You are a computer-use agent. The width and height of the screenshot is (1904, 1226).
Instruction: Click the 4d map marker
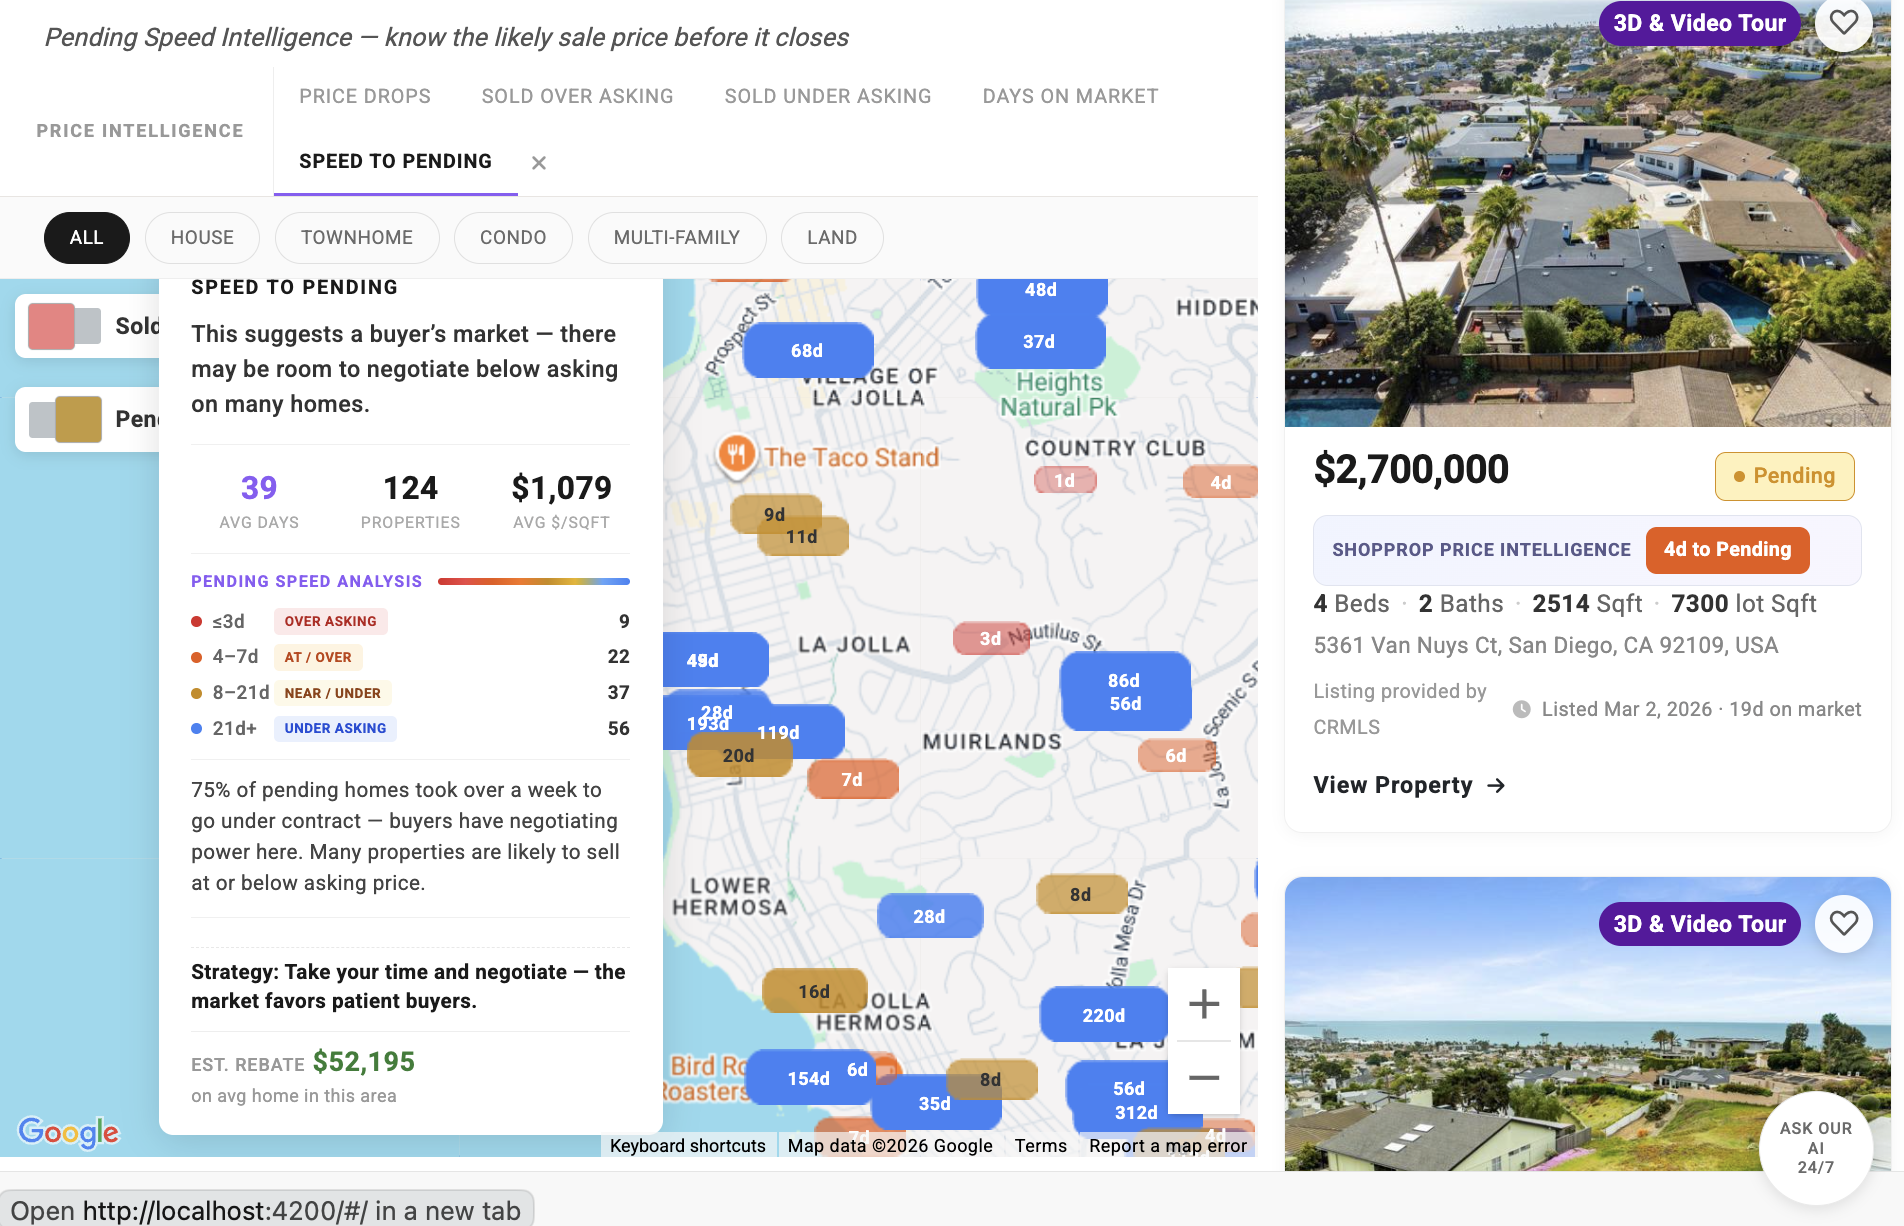coord(1221,482)
